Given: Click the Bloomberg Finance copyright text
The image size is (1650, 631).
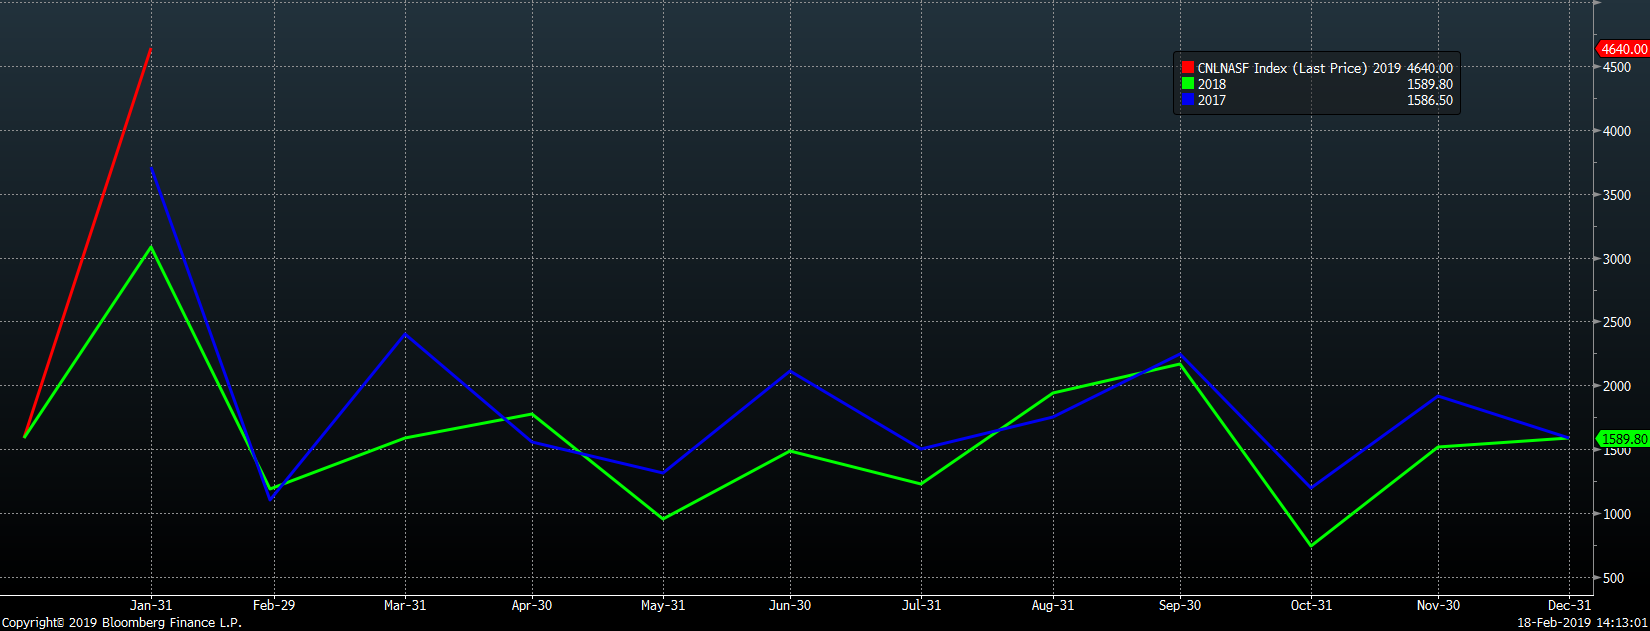Looking at the screenshot, I should 122,623.
